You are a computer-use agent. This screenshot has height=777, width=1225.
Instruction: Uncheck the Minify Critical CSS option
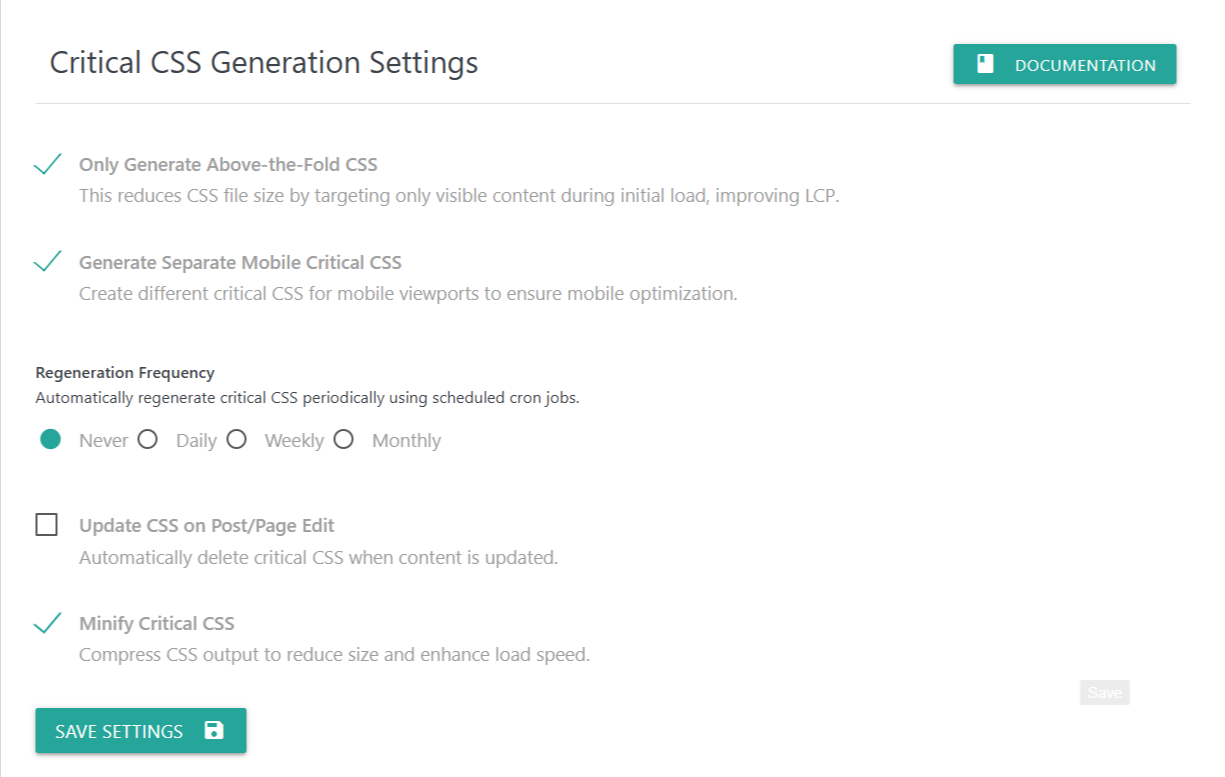click(47, 623)
